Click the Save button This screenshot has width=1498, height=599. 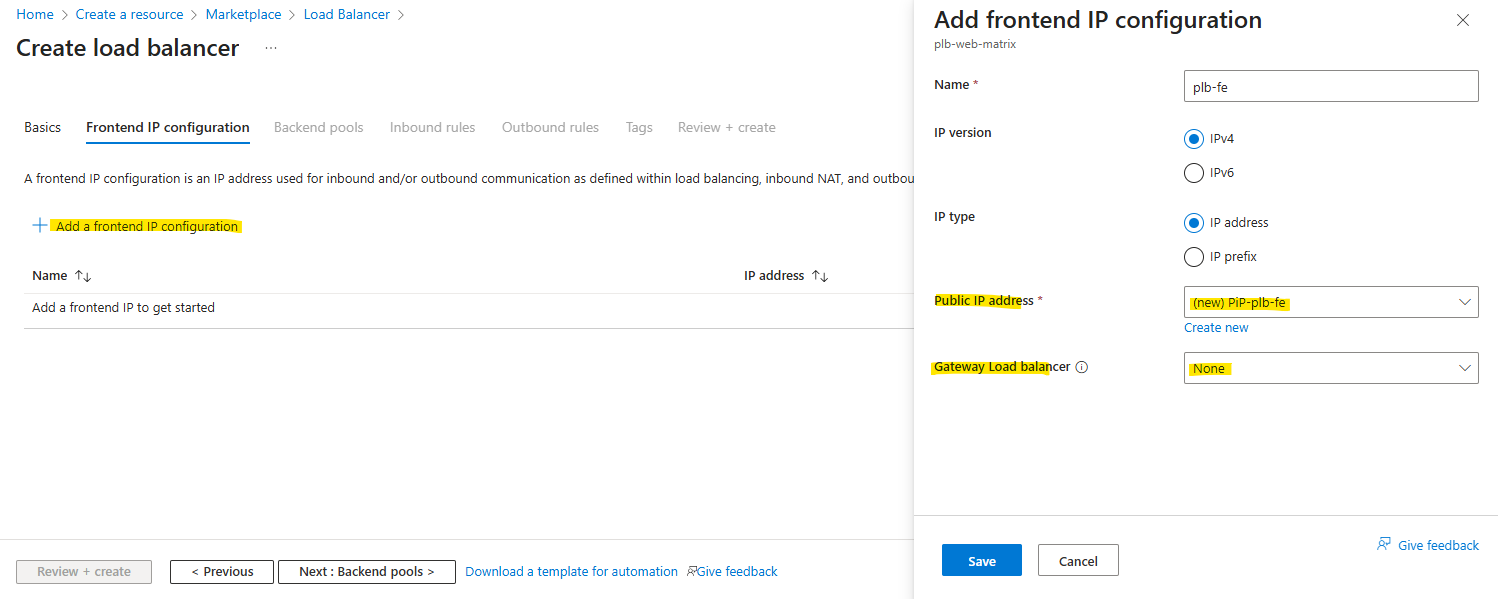[981, 561]
